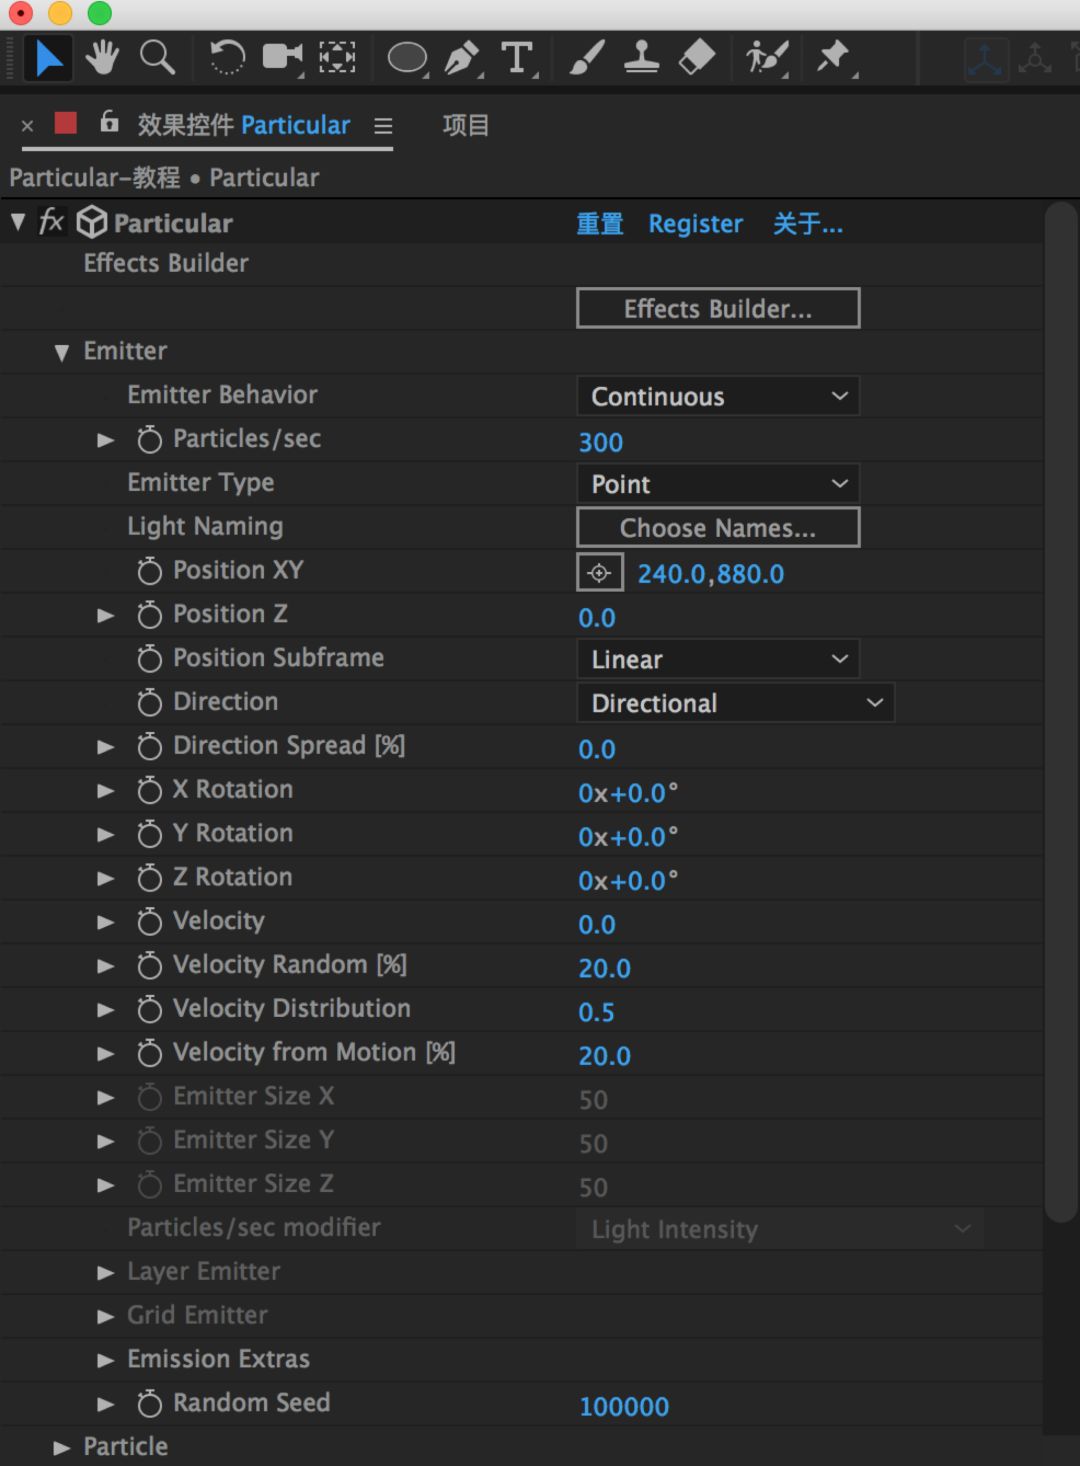Select the Selection arrow tool
The image size is (1080, 1466).
(x=48, y=58)
